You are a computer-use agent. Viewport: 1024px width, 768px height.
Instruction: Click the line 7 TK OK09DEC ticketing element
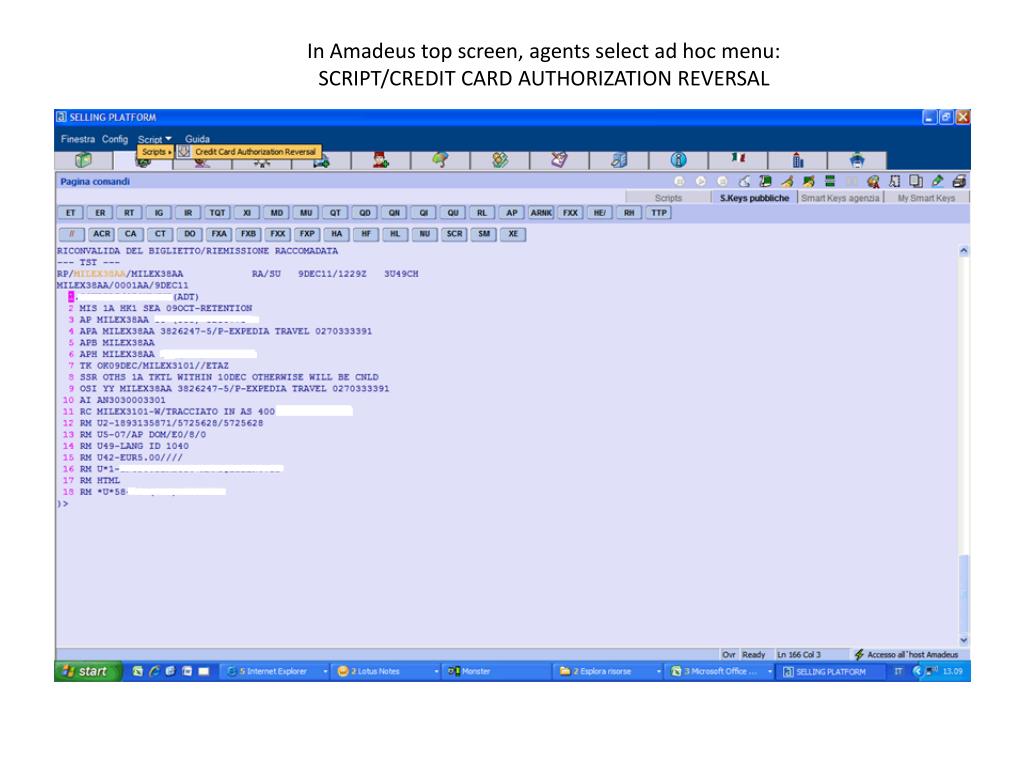146,366
